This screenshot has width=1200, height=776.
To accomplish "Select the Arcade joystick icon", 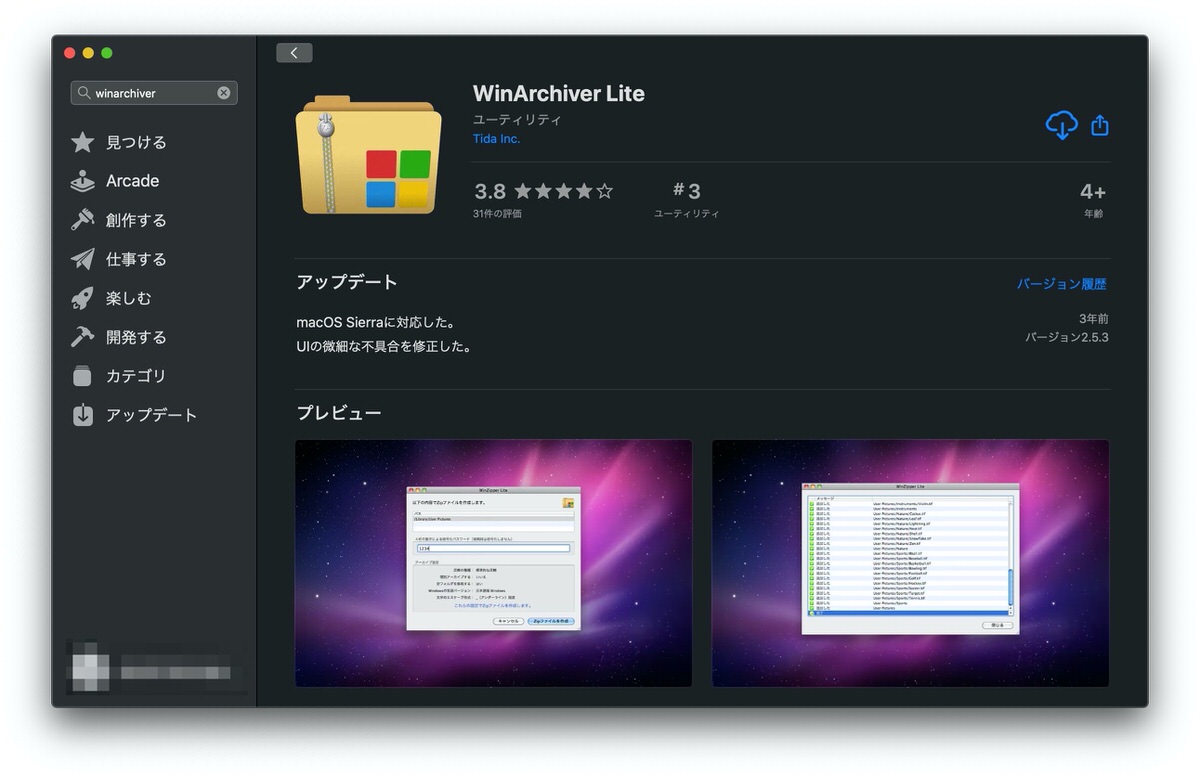I will click(x=82, y=181).
